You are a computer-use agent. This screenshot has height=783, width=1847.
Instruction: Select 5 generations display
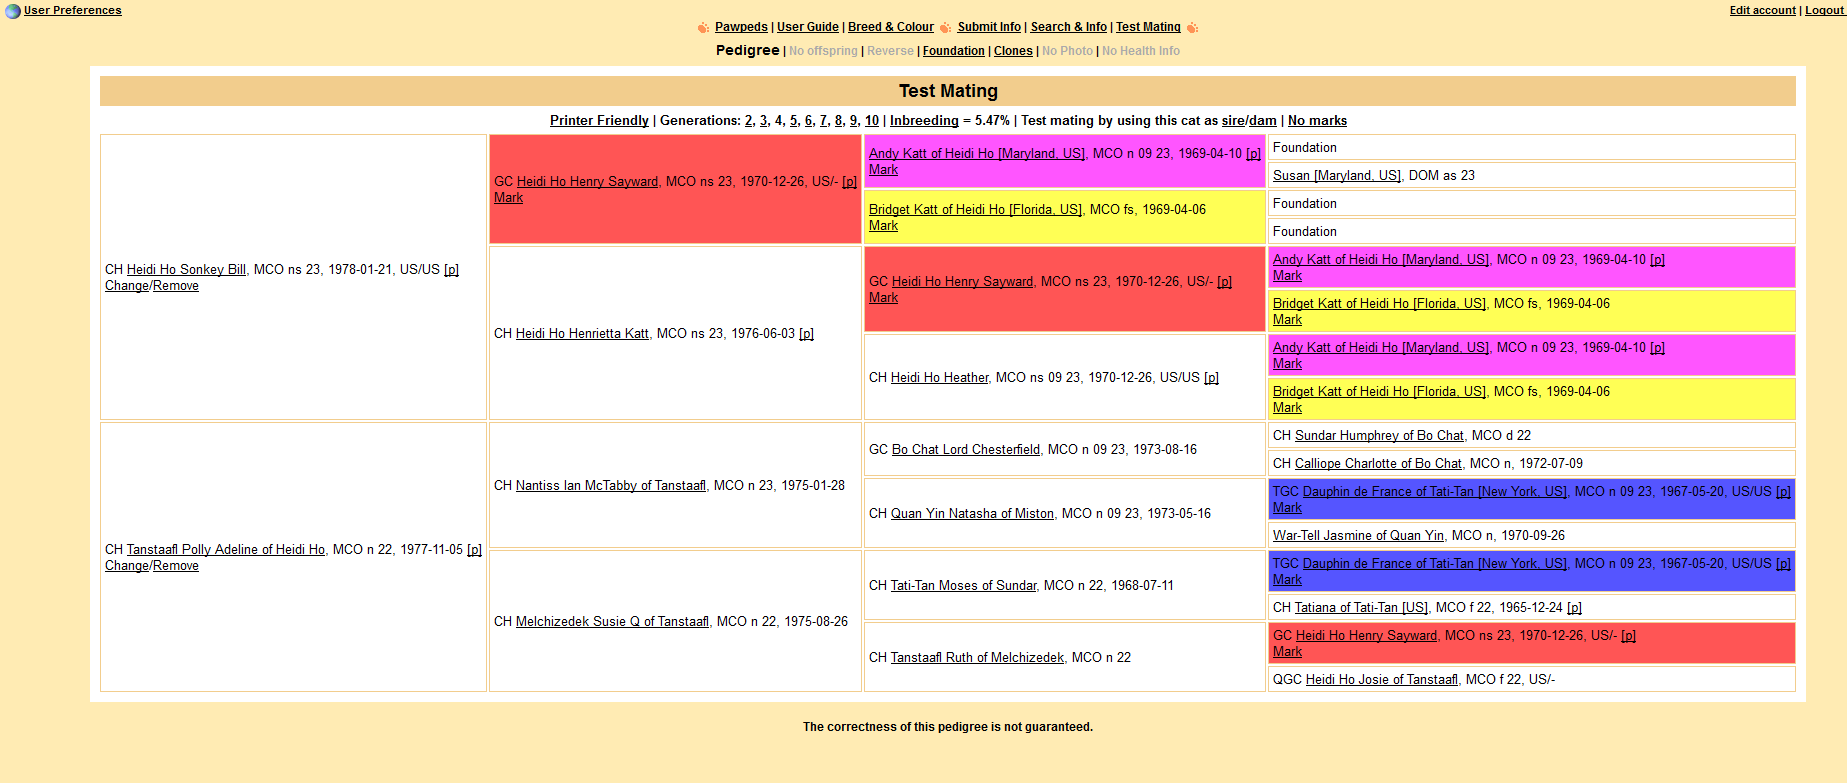(x=793, y=121)
